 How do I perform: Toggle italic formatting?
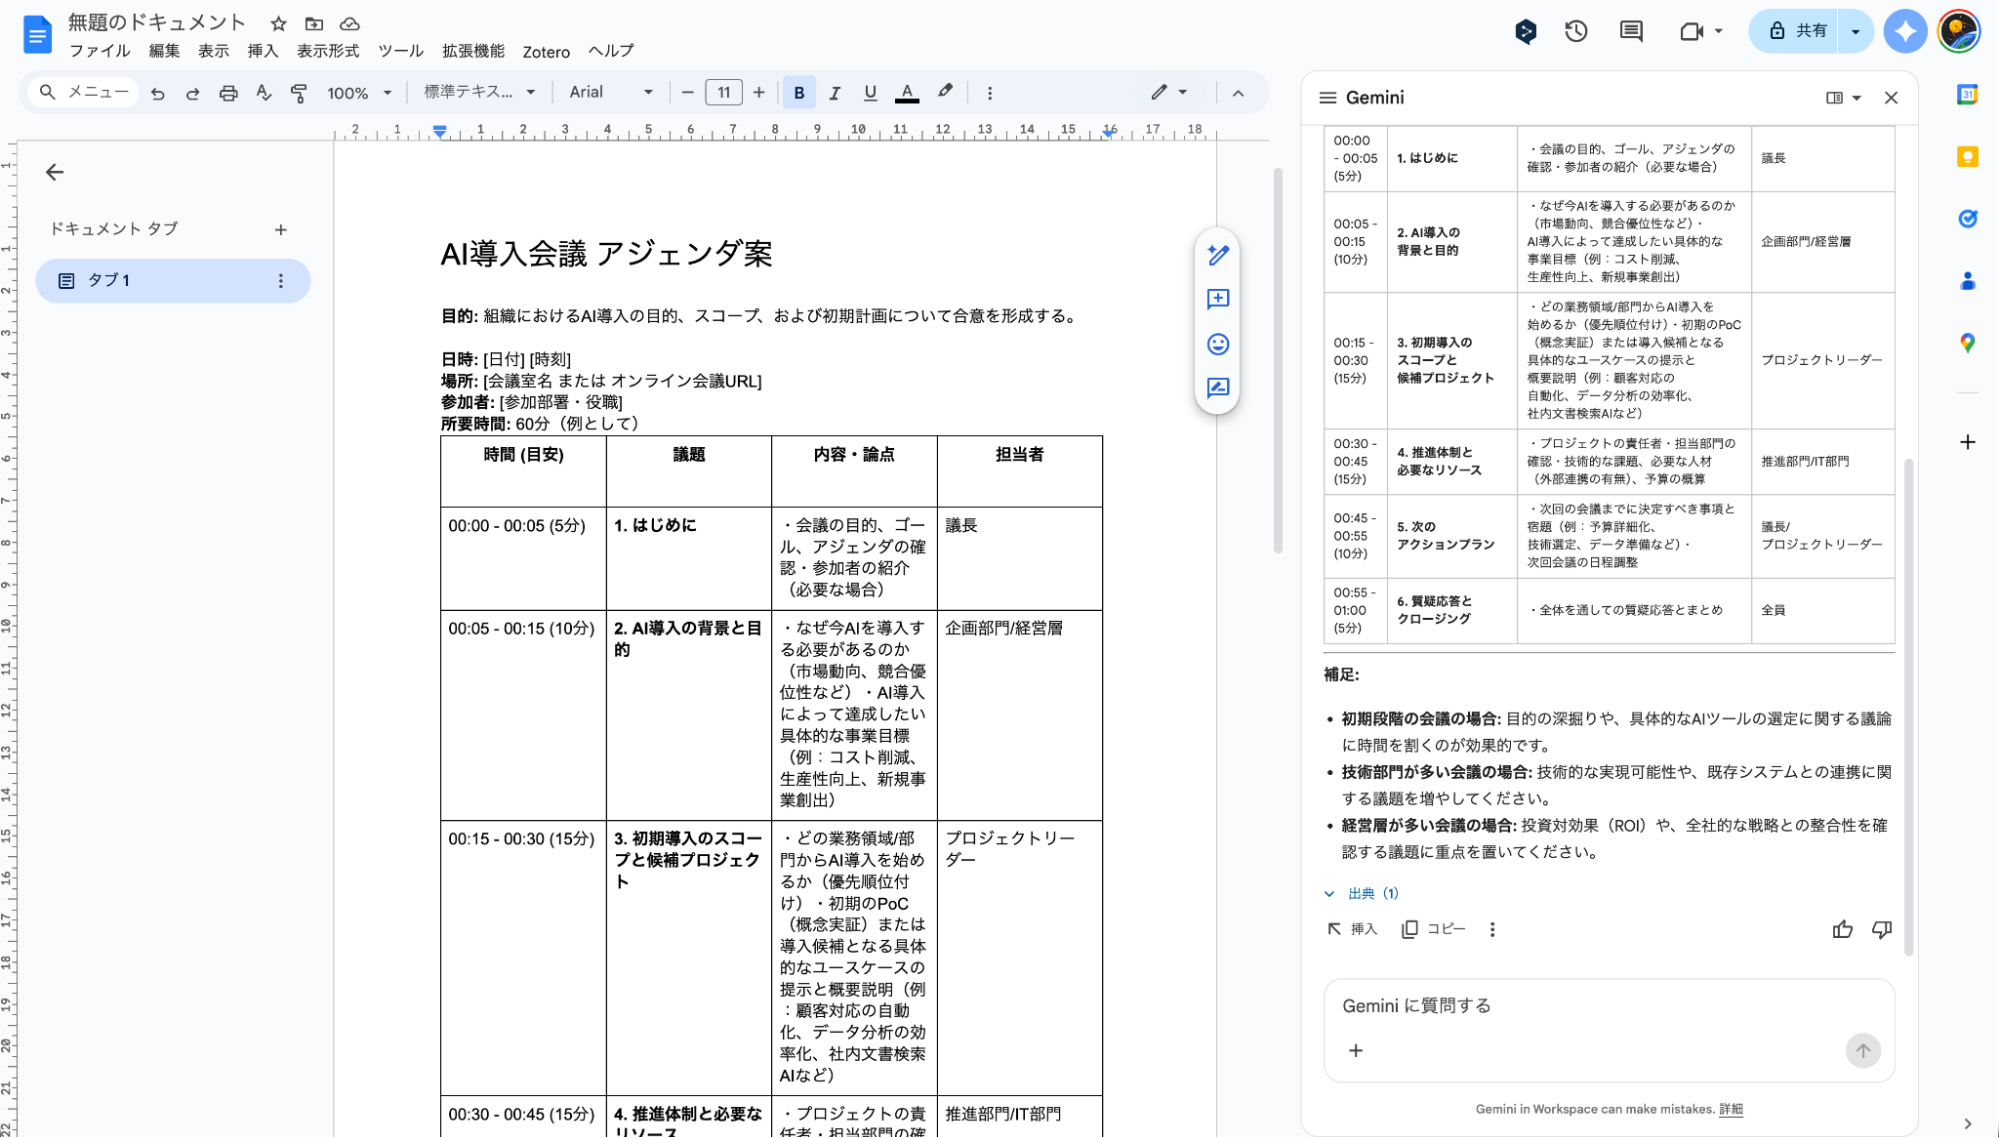(835, 92)
